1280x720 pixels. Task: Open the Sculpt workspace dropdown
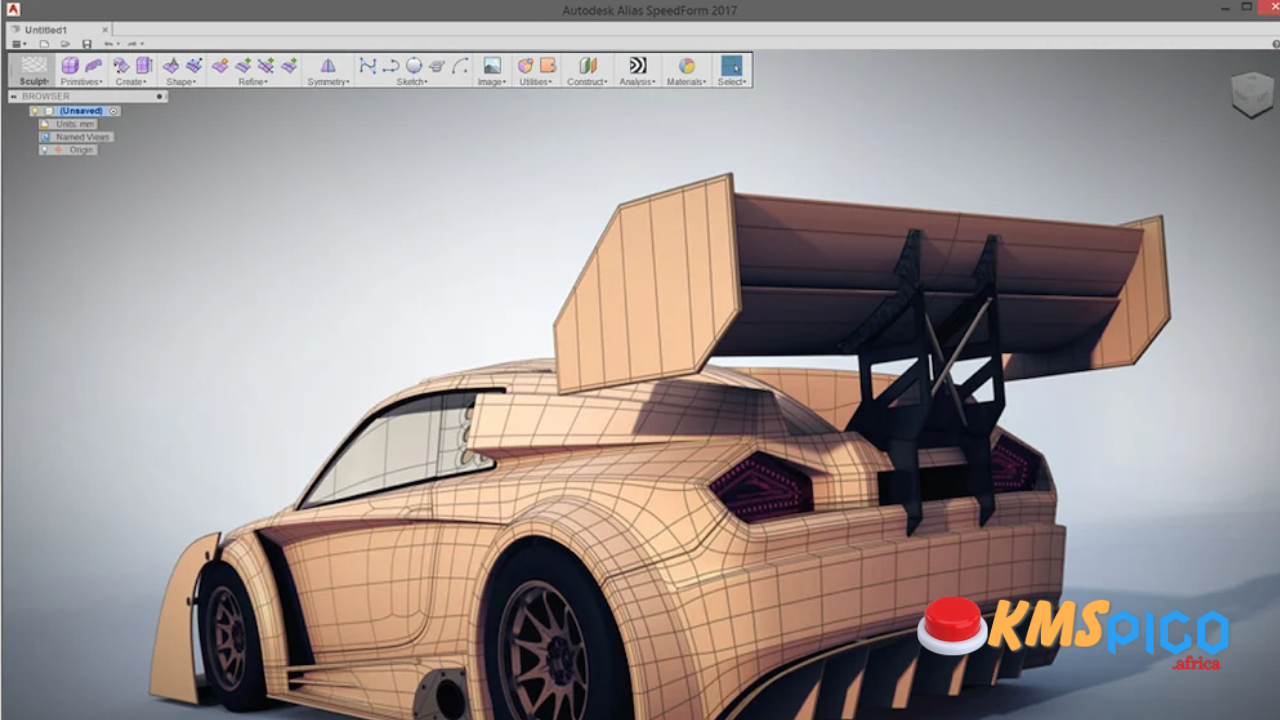34,82
